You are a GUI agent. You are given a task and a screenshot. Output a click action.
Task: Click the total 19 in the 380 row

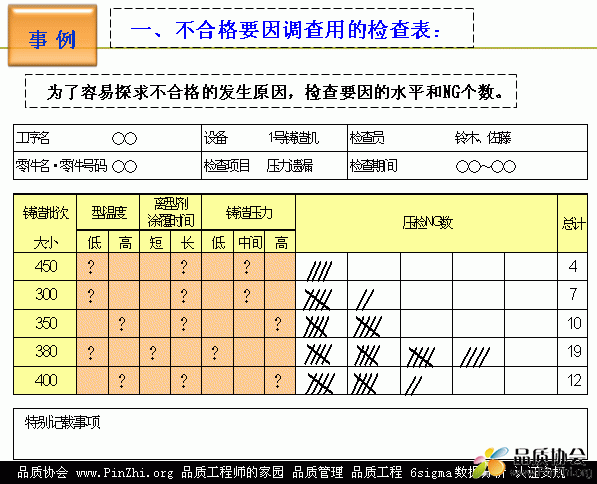click(573, 352)
